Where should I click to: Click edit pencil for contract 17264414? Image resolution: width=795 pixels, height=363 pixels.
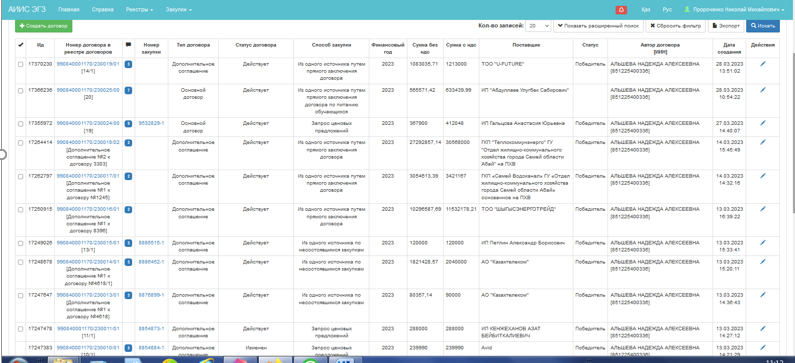coord(763,142)
